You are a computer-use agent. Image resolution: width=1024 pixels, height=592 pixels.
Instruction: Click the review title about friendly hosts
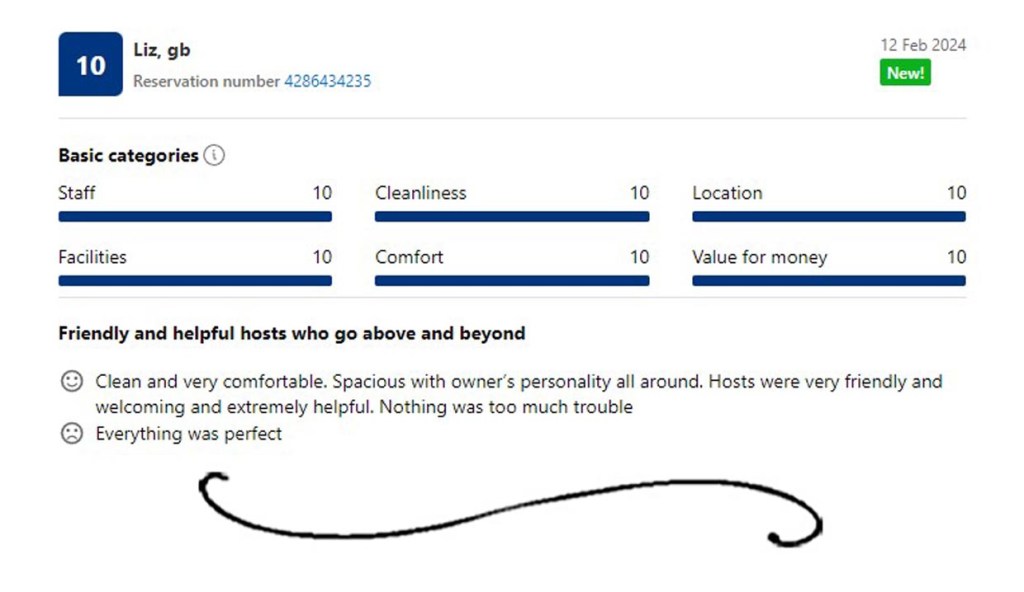tap(292, 334)
